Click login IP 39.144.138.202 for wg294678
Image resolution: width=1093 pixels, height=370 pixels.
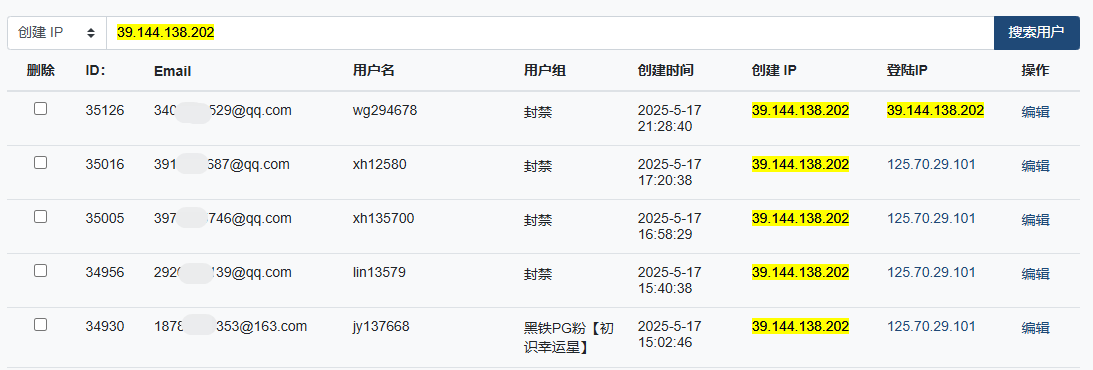point(935,110)
